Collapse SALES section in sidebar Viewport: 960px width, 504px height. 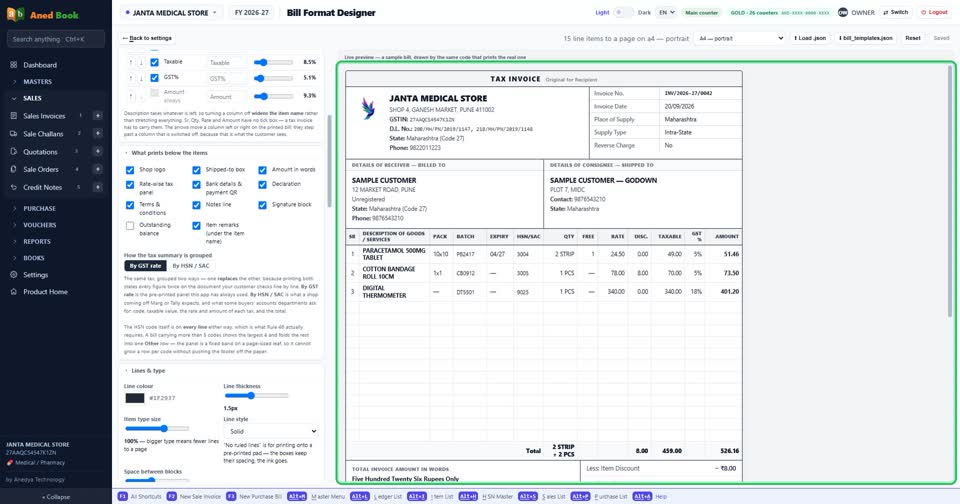click(32, 98)
